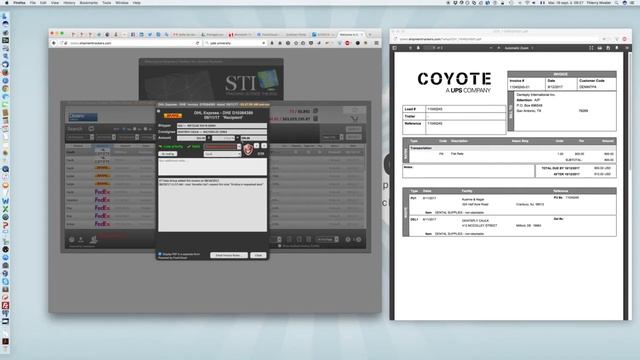Switch PDF viewer to presentation mode
Image resolution: width=640 pixels, height=360 pixels.
click(591, 48)
